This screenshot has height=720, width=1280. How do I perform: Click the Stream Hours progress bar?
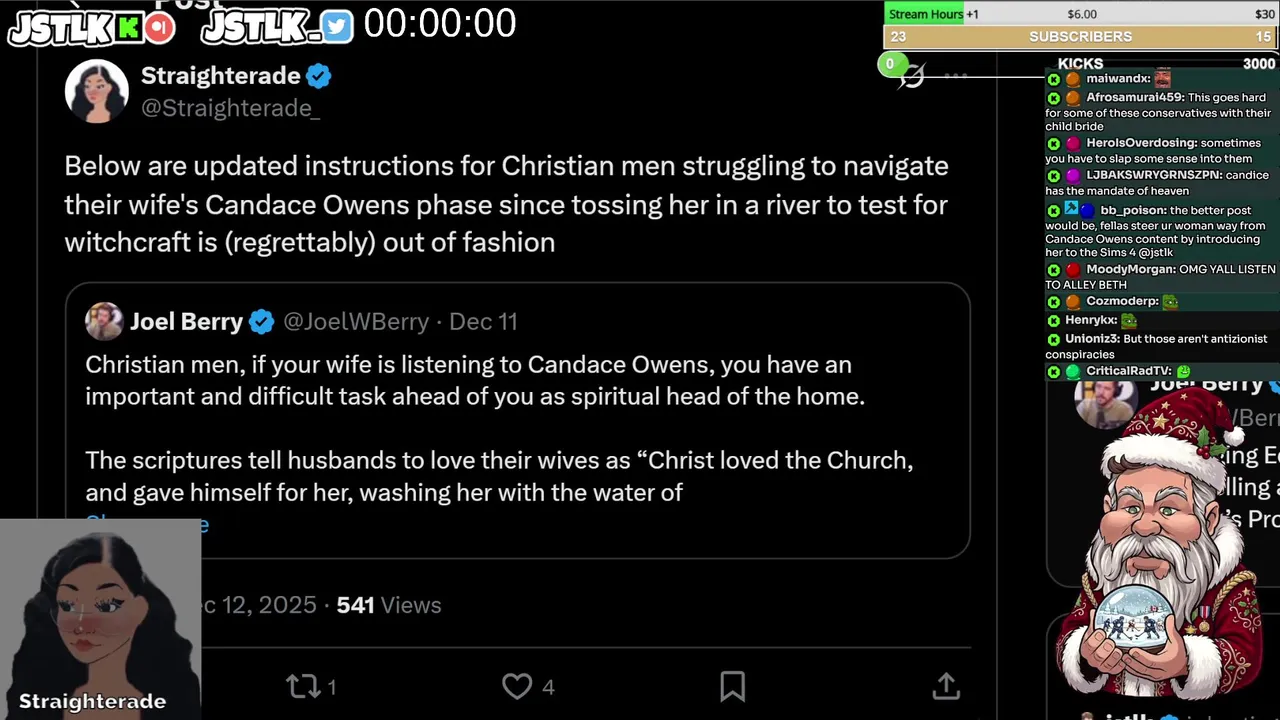(x=1081, y=14)
